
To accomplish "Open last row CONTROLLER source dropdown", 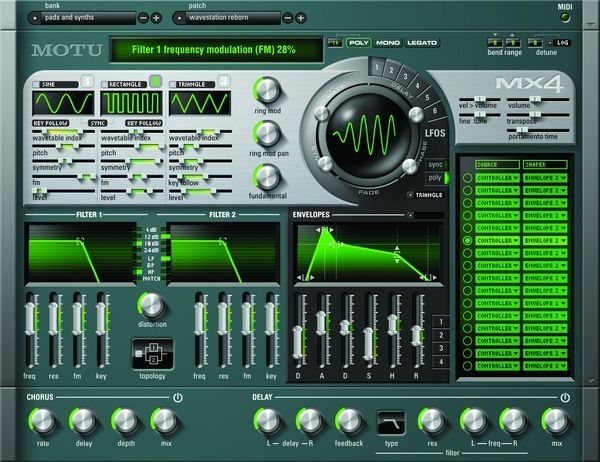I will [x=497, y=366].
